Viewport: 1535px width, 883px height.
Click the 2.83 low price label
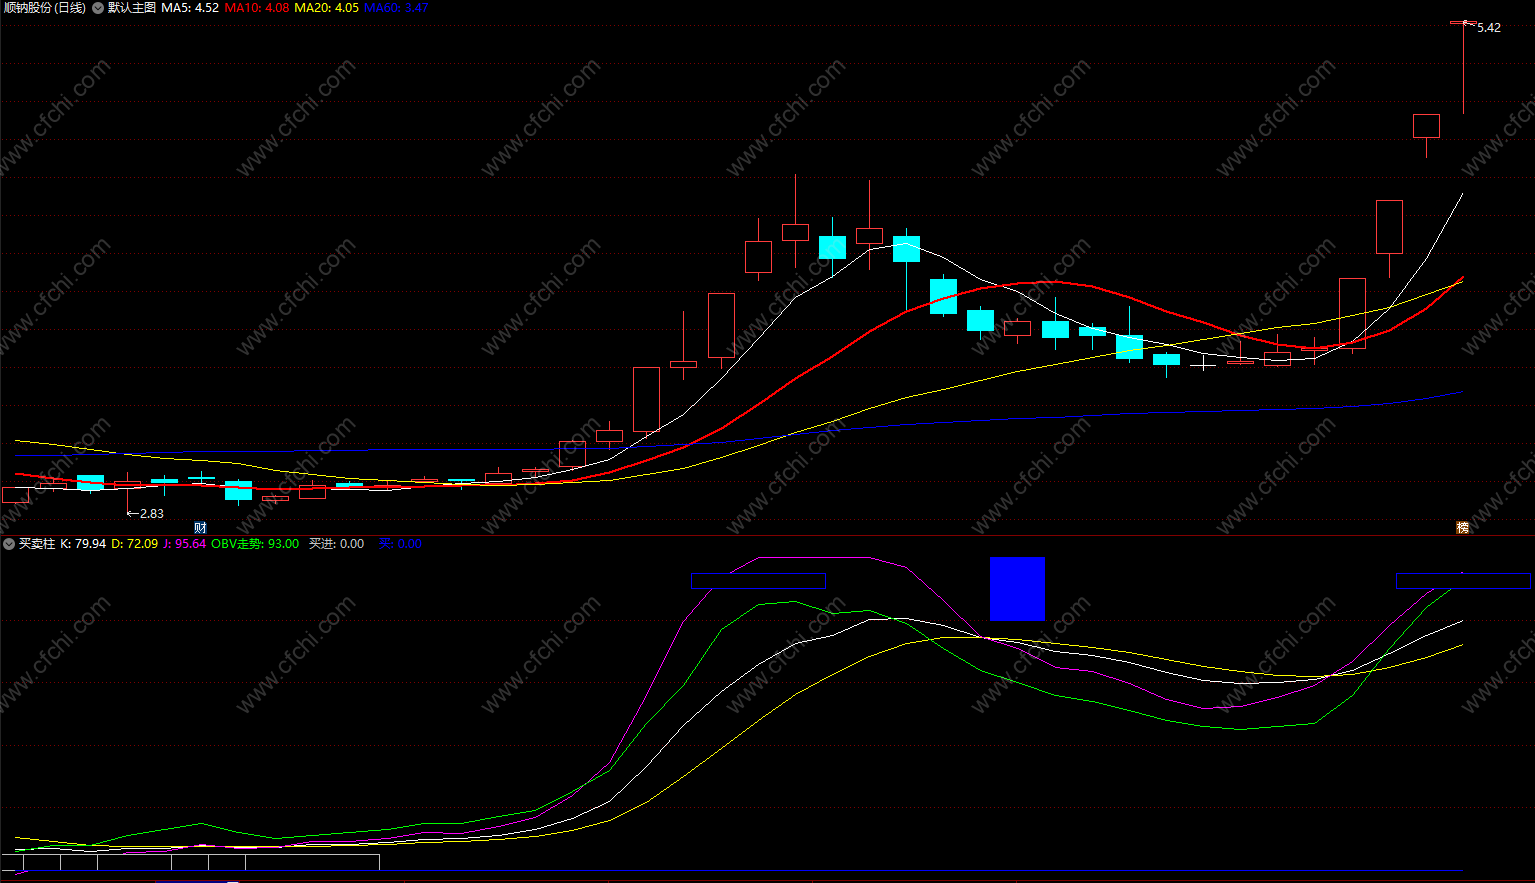[x=151, y=513]
